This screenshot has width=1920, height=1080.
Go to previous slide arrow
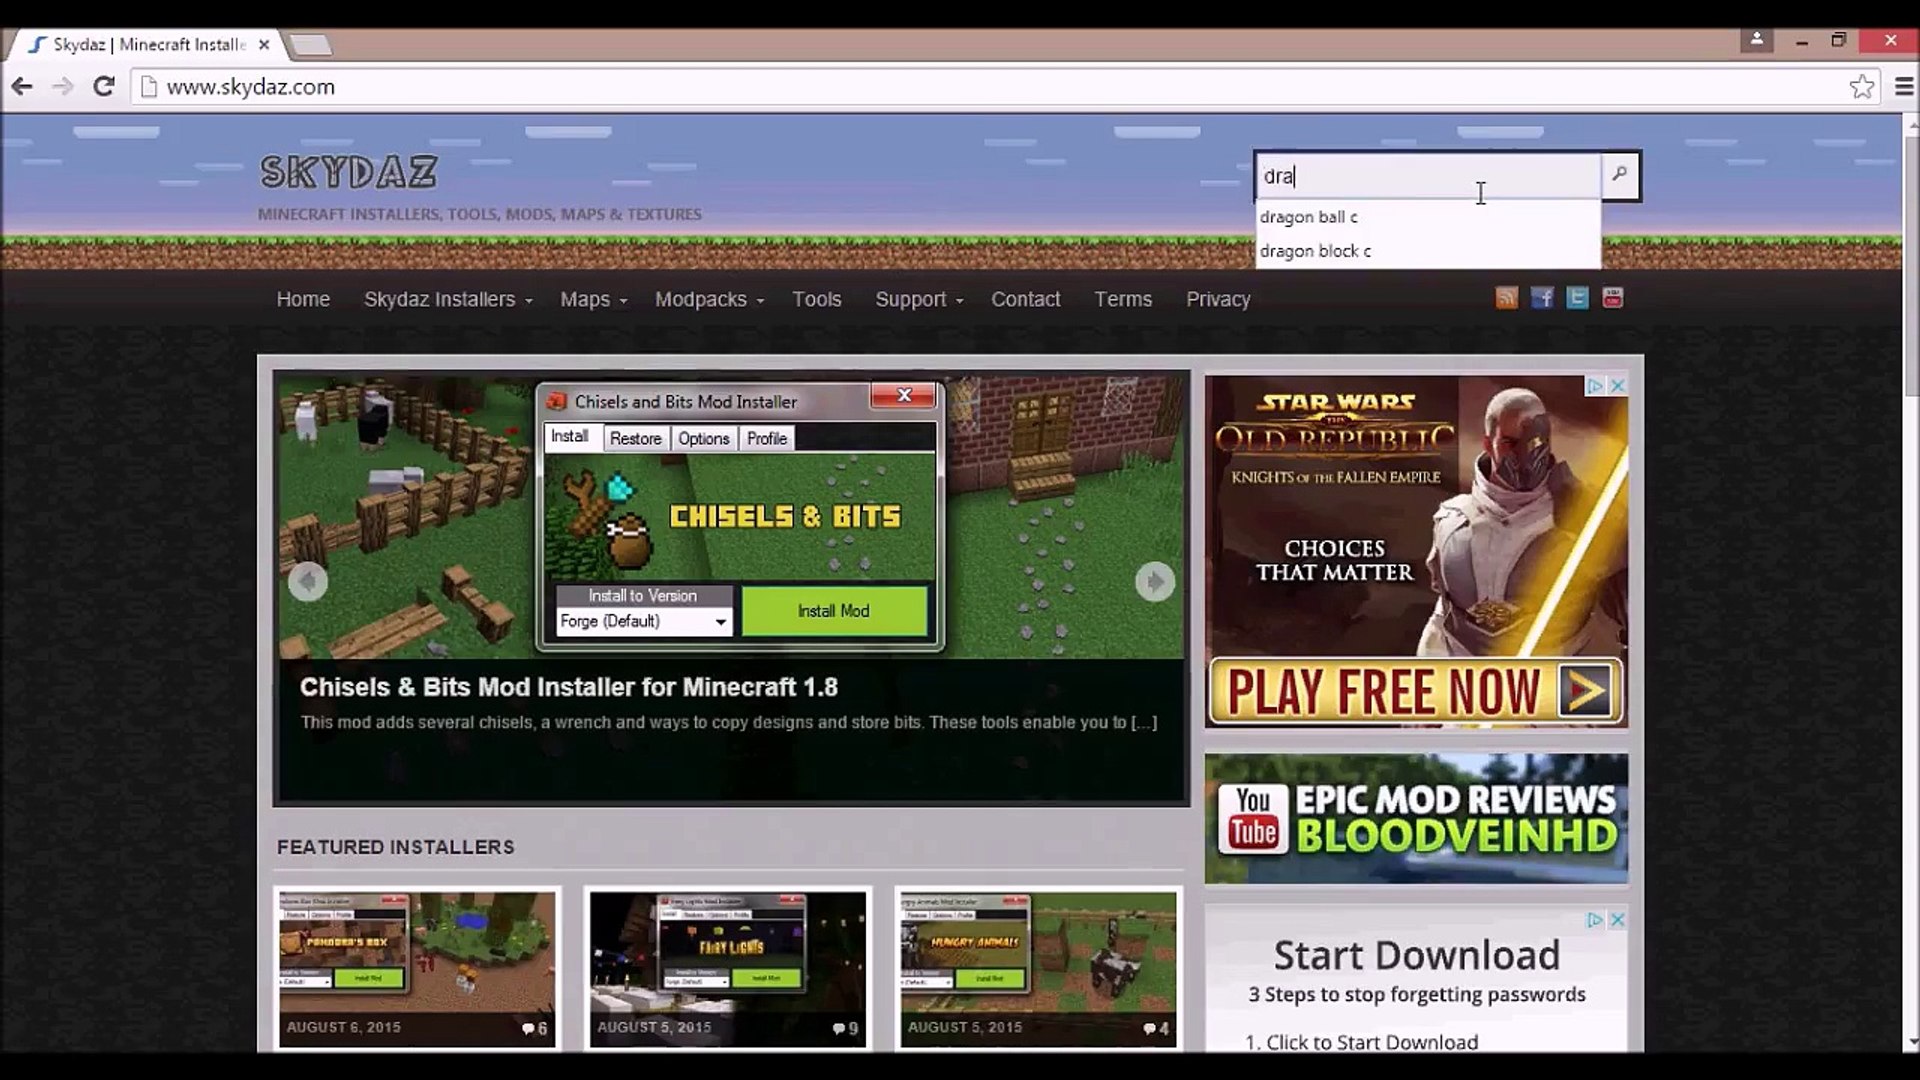(308, 581)
